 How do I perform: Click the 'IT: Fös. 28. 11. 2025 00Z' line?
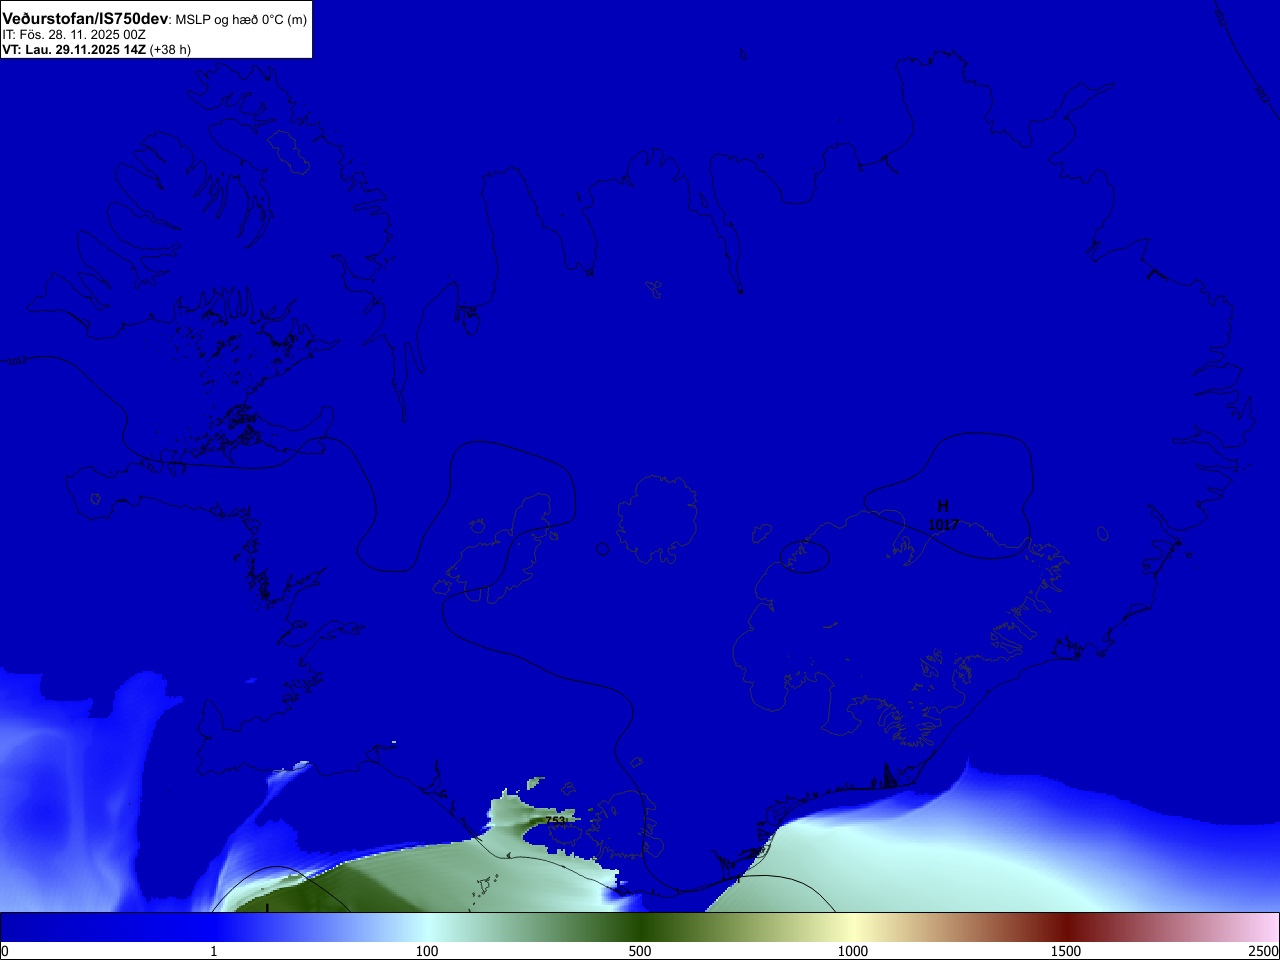pos(74,34)
